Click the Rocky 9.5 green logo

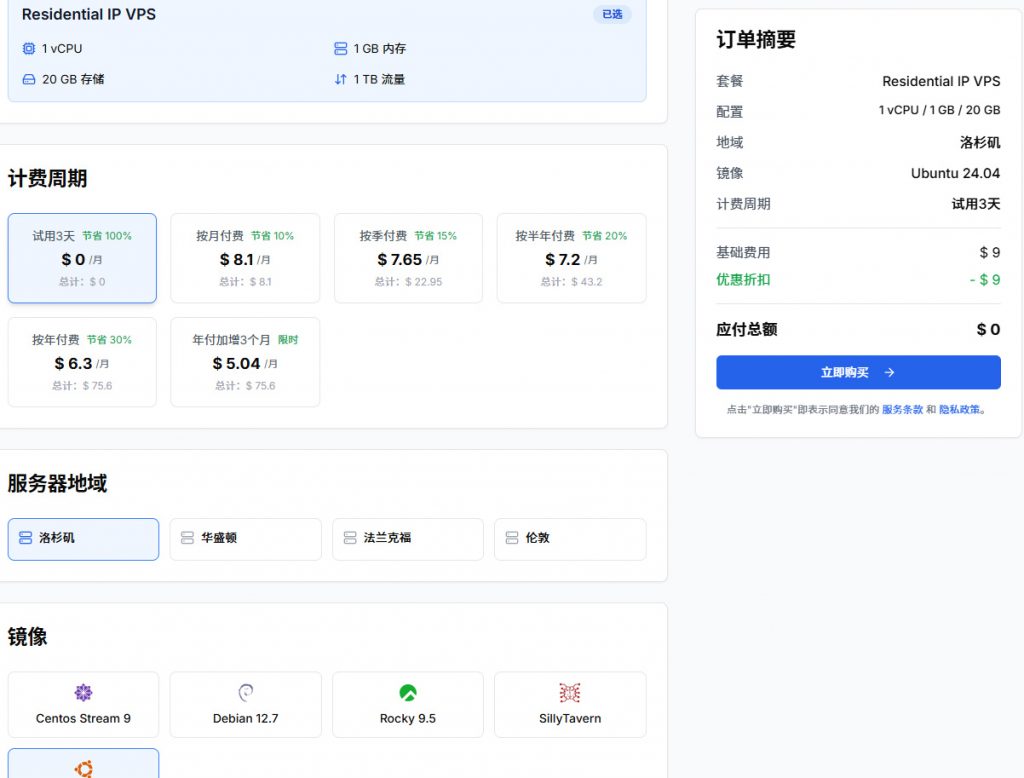[x=407, y=691]
